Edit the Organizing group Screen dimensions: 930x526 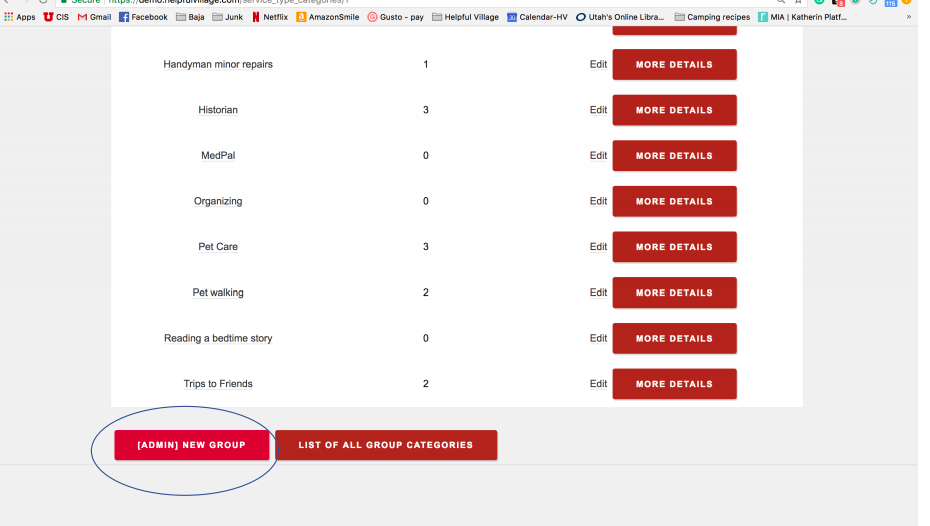tap(598, 201)
